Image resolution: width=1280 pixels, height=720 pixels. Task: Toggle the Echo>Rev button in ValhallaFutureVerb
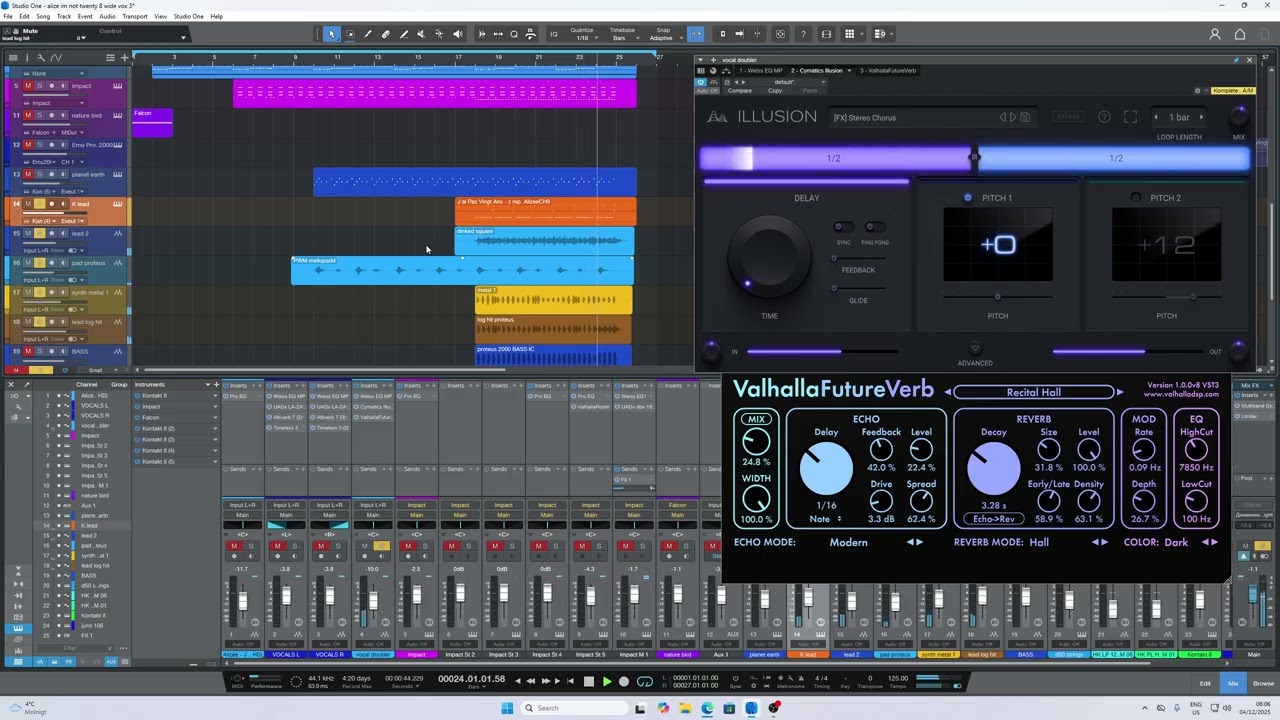(x=994, y=519)
